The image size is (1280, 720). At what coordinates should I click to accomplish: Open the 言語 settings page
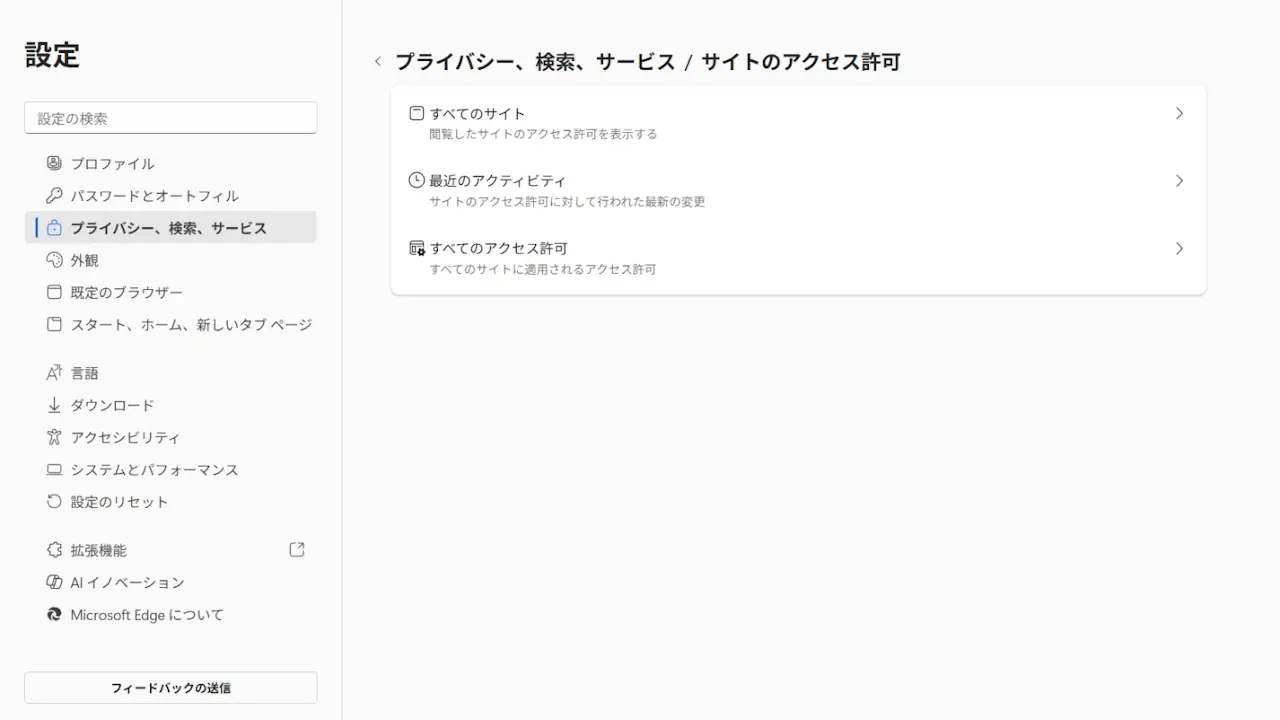click(x=84, y=373)
